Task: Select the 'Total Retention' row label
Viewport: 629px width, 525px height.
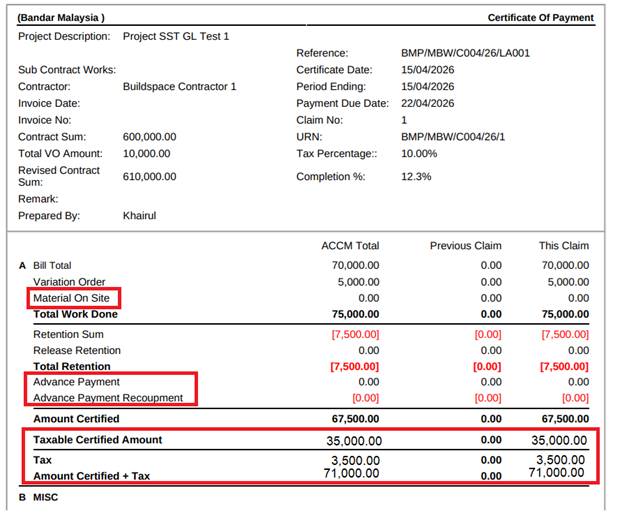Action: coord(72,367)
